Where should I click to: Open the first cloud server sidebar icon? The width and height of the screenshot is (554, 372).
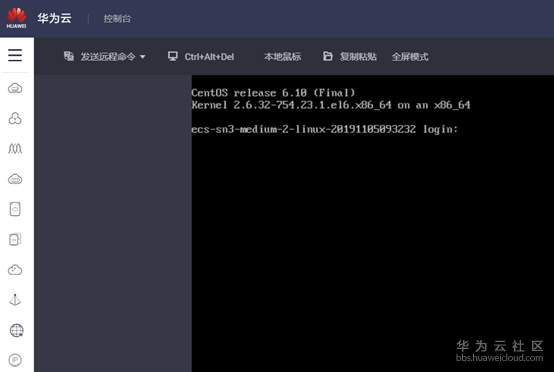(x=15, y=88)
